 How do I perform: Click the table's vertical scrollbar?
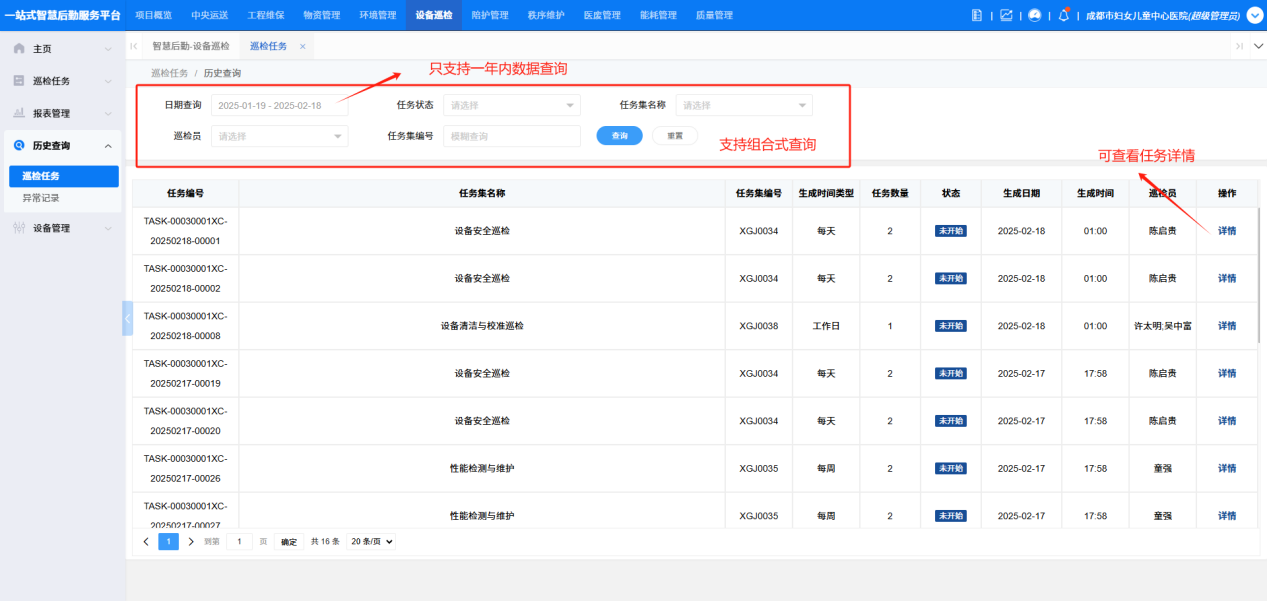[x=1260, y=275]
